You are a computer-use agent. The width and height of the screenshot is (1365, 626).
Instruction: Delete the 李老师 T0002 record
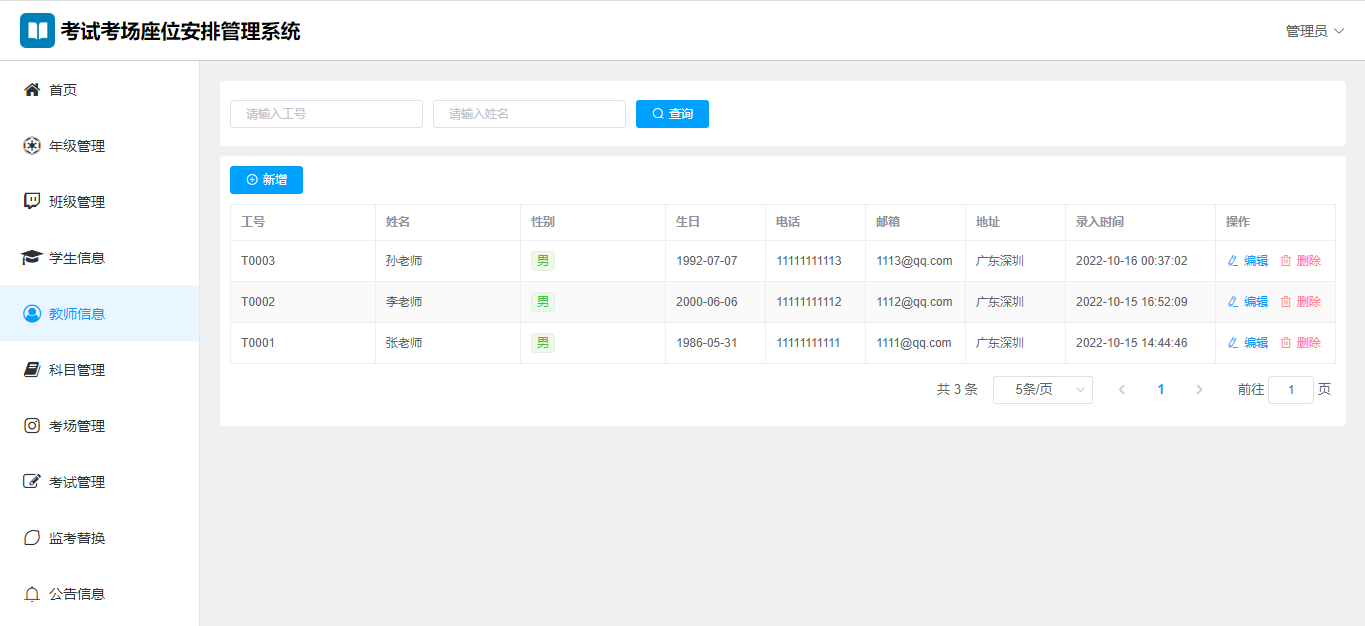coord(1300,302)
